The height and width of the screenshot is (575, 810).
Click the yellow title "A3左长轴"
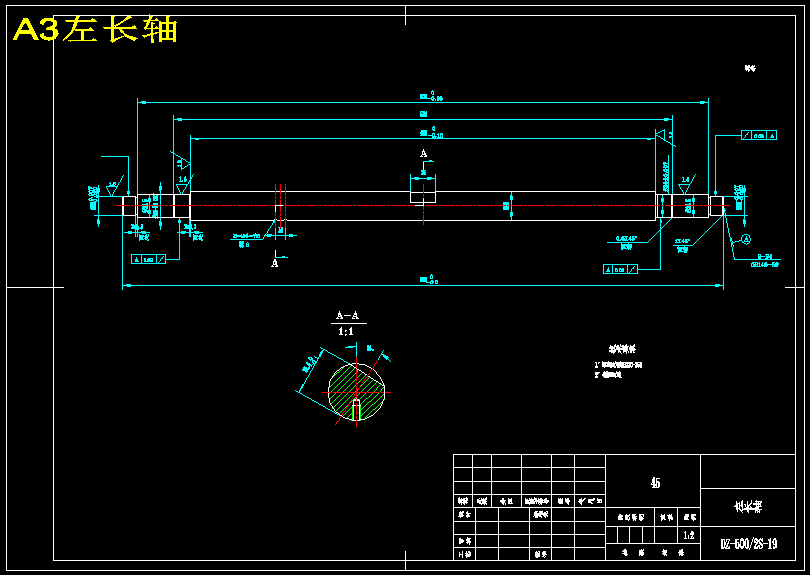point(95,29)
